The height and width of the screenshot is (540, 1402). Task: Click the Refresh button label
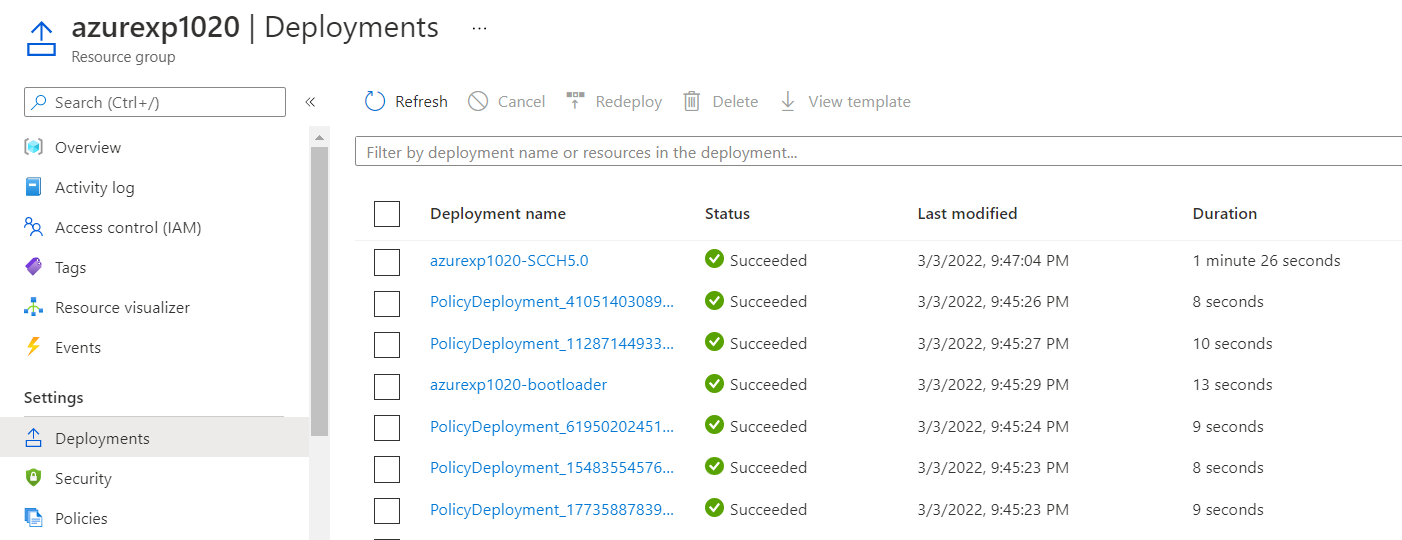click(421, 101)
